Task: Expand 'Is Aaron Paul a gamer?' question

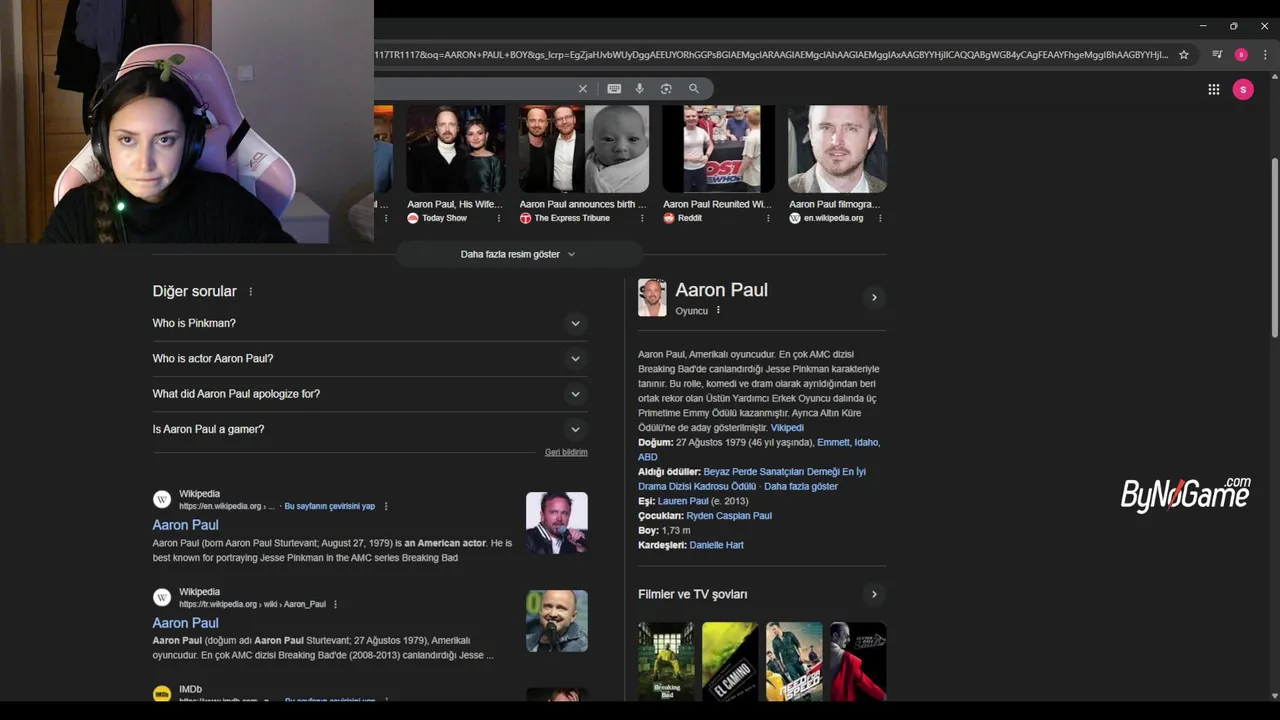Action: pyautogui.click(x=370, y=429)
